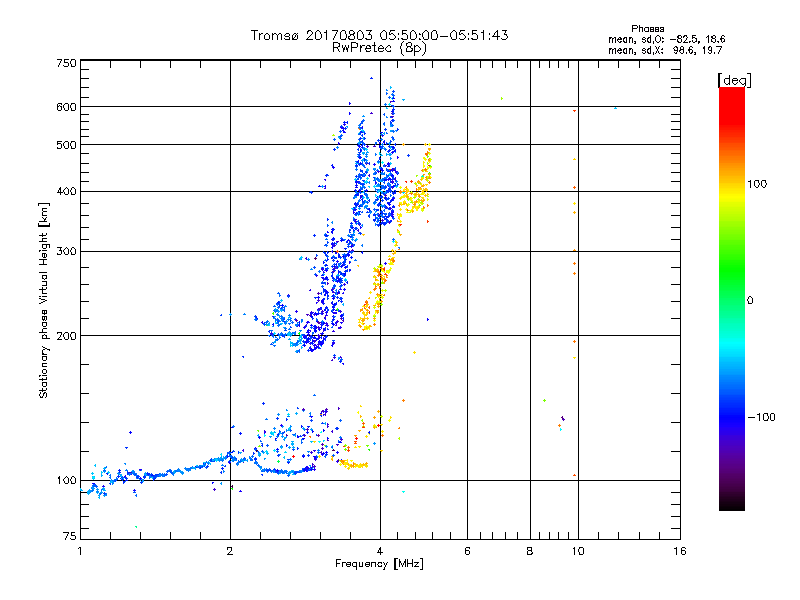This screenshot has height=600, width=800.
Task: Click the colorbar tick label '0'
Action: click(x=750, y=301)
